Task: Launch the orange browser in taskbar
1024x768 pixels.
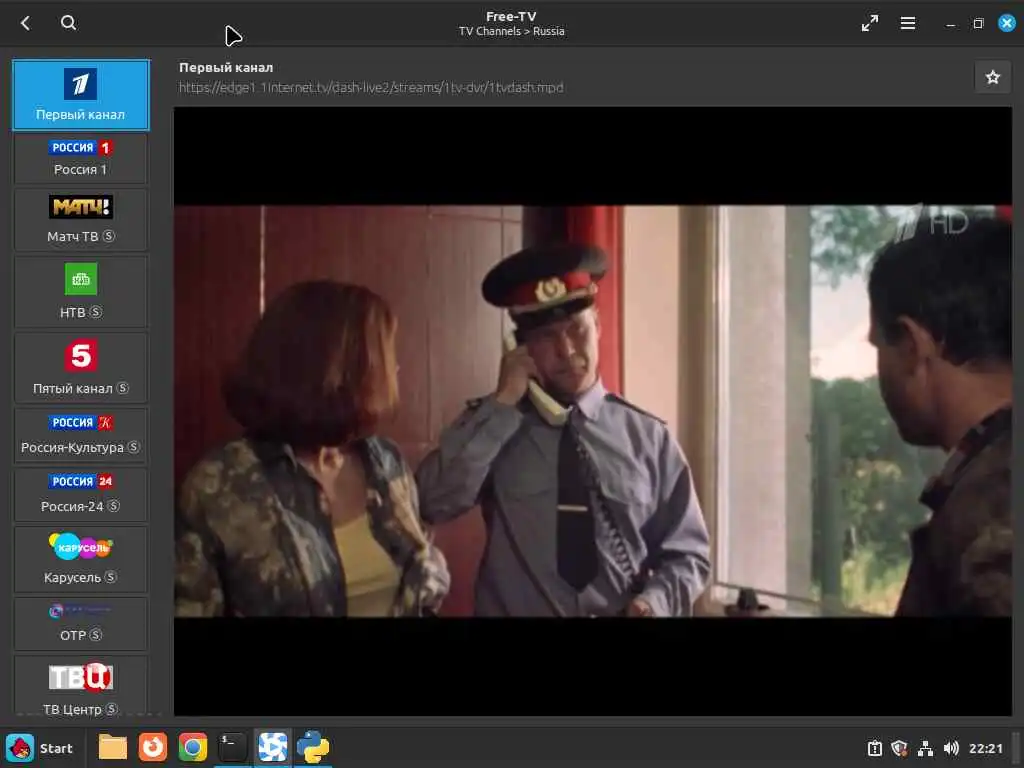Action: click(x=153, y=748)
